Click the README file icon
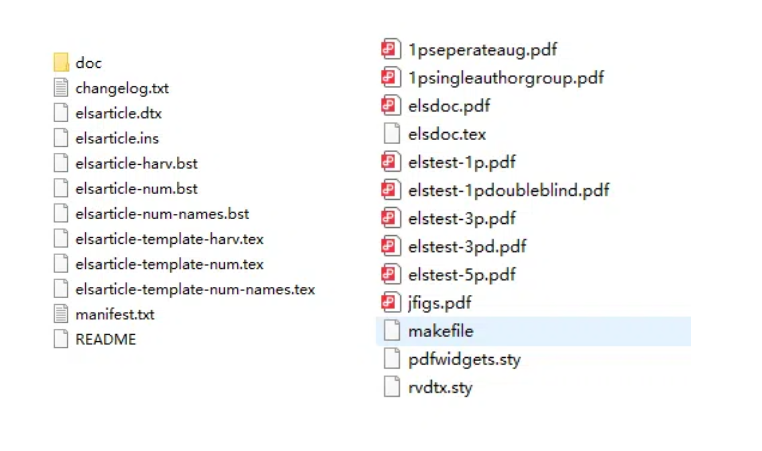 pos(61,339)
